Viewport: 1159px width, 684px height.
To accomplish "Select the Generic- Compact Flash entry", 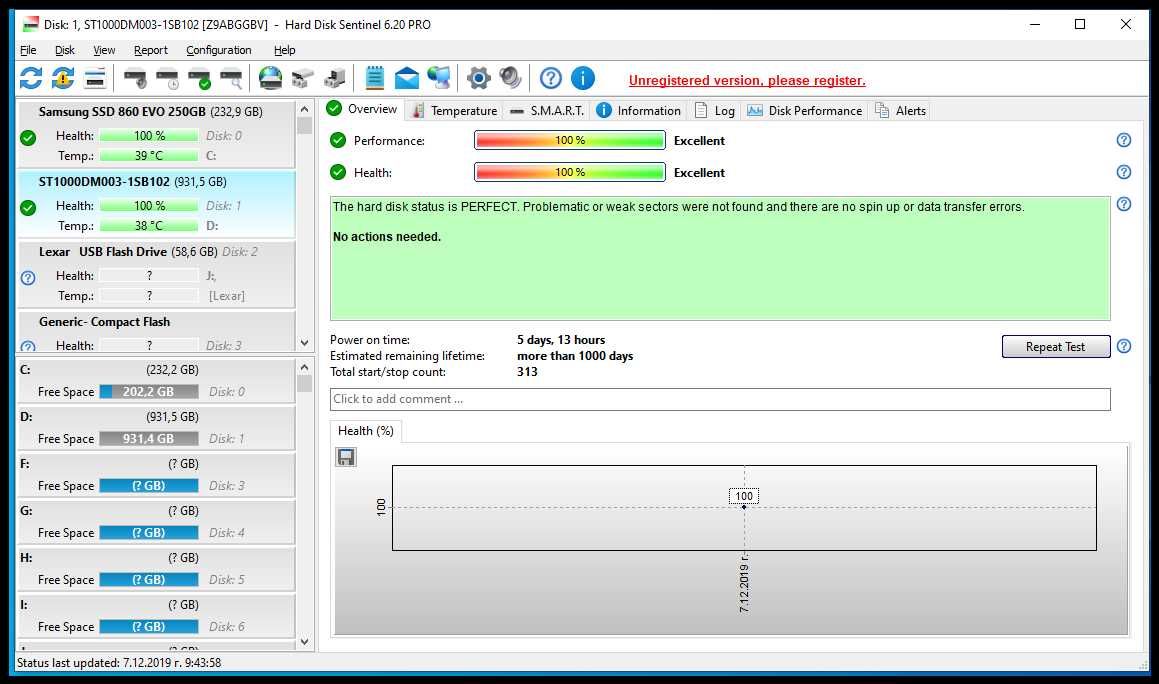I will [156, 331].
